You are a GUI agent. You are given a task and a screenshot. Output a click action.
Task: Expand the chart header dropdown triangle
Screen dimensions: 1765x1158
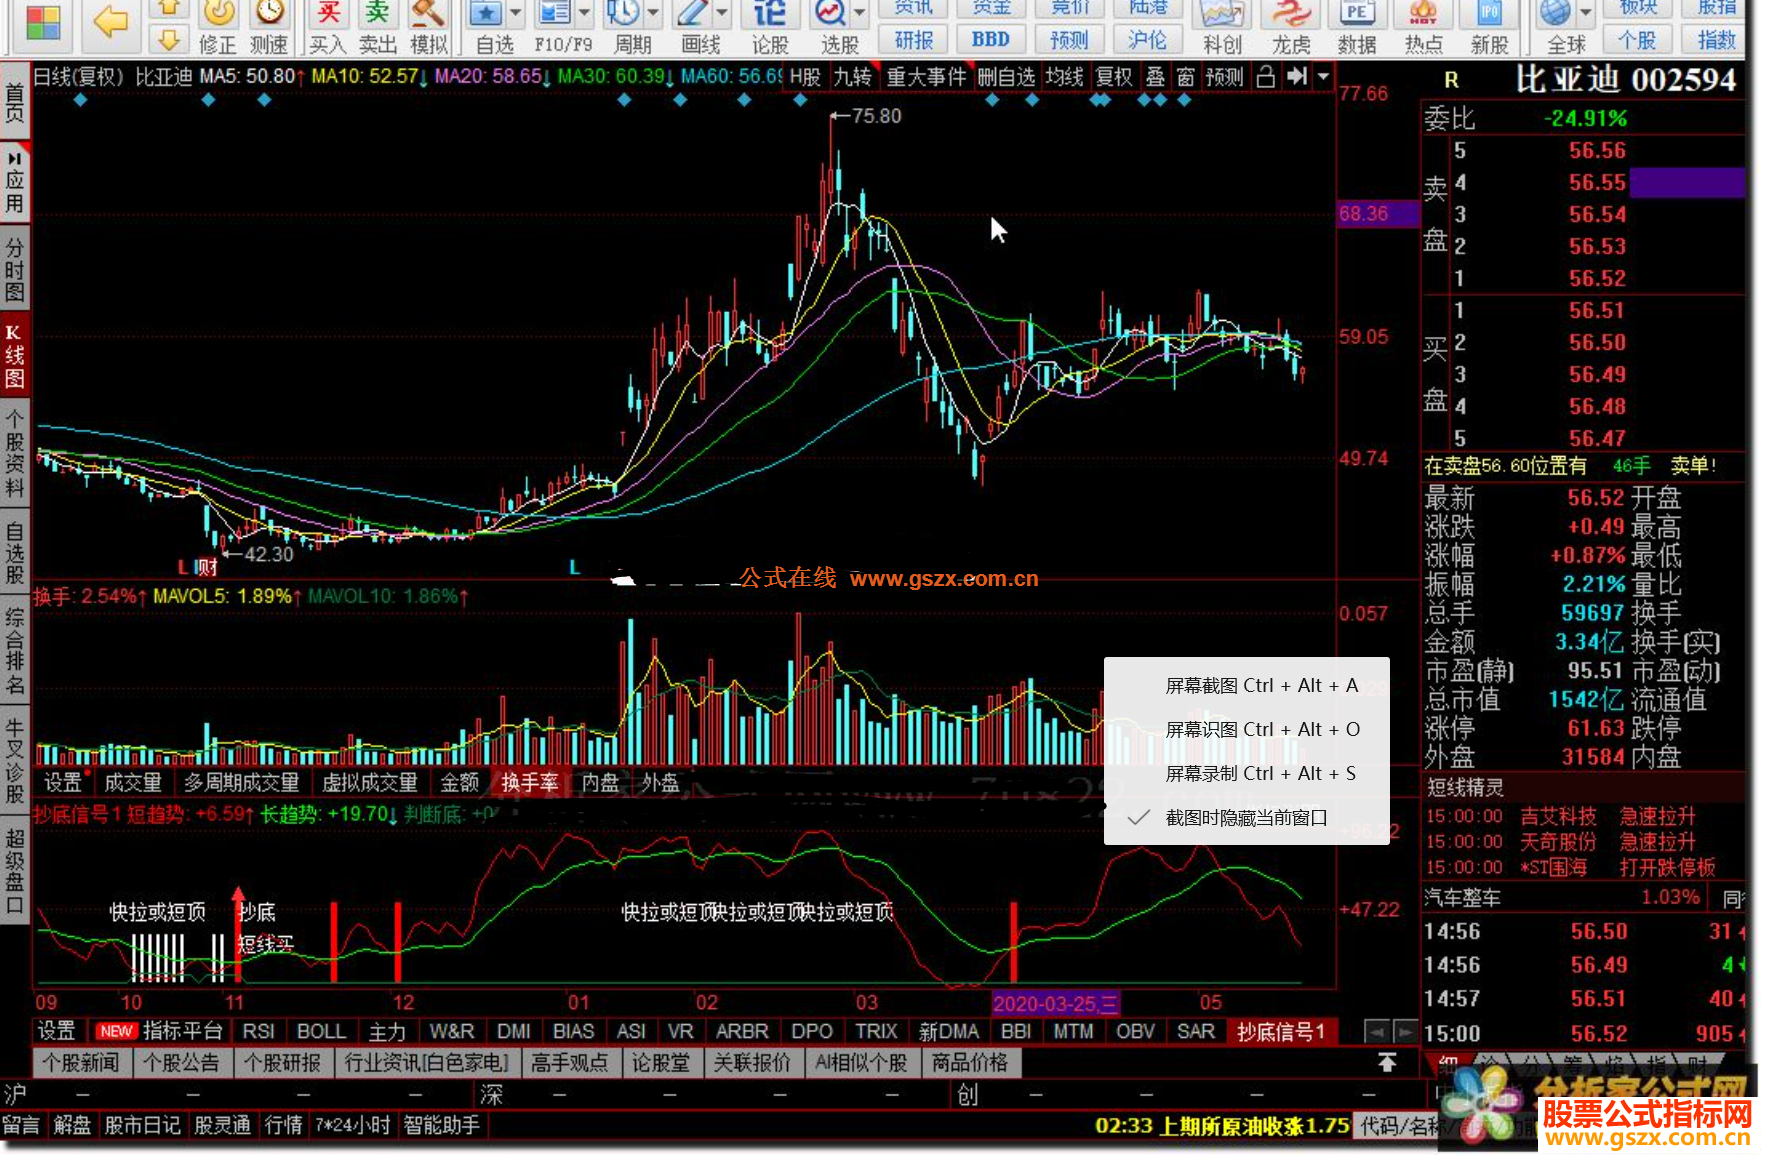1323,77
